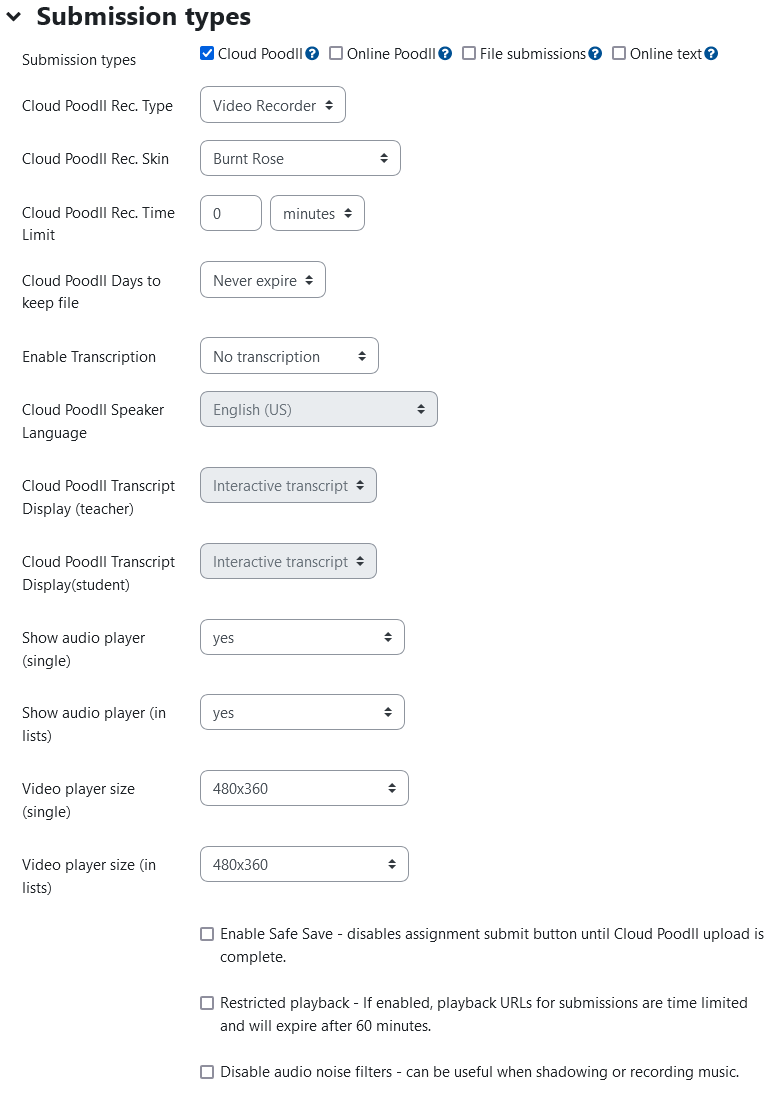This screenshot has height=1094, width=776.
Task: Open Show audio player (single) dropdown
Action: 302,636
